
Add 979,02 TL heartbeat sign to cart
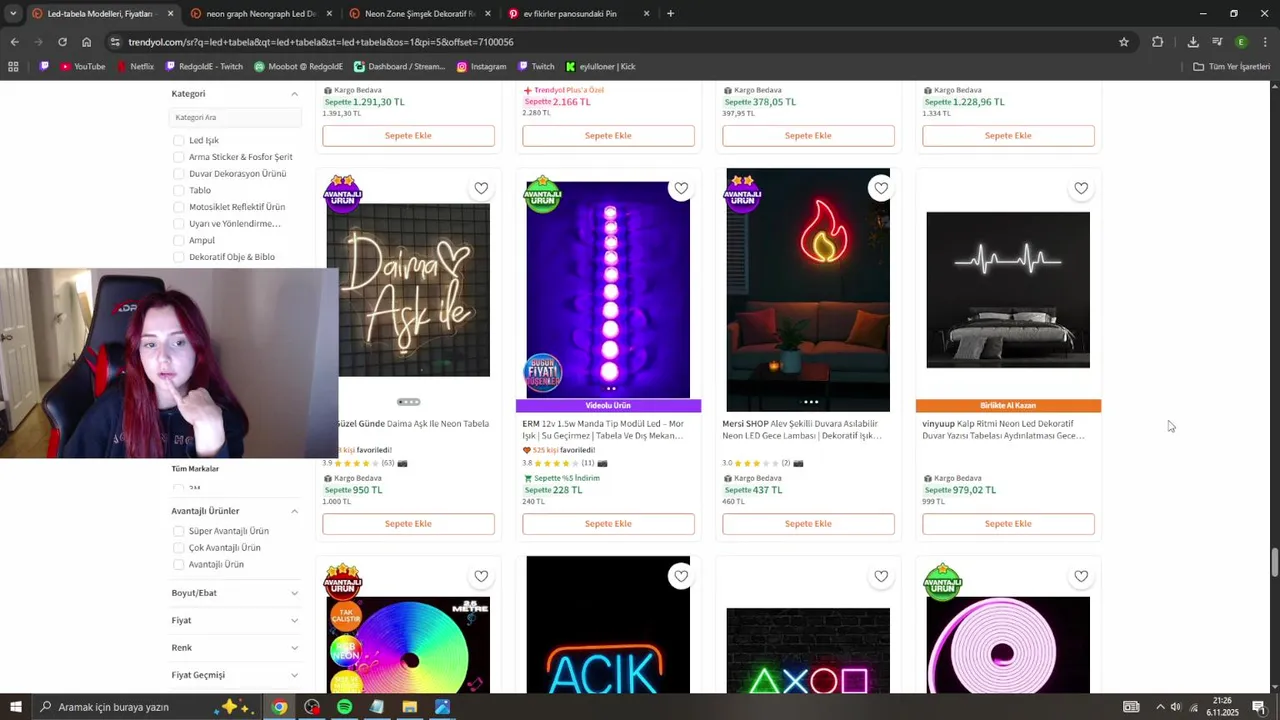[x=1008, y=524]
